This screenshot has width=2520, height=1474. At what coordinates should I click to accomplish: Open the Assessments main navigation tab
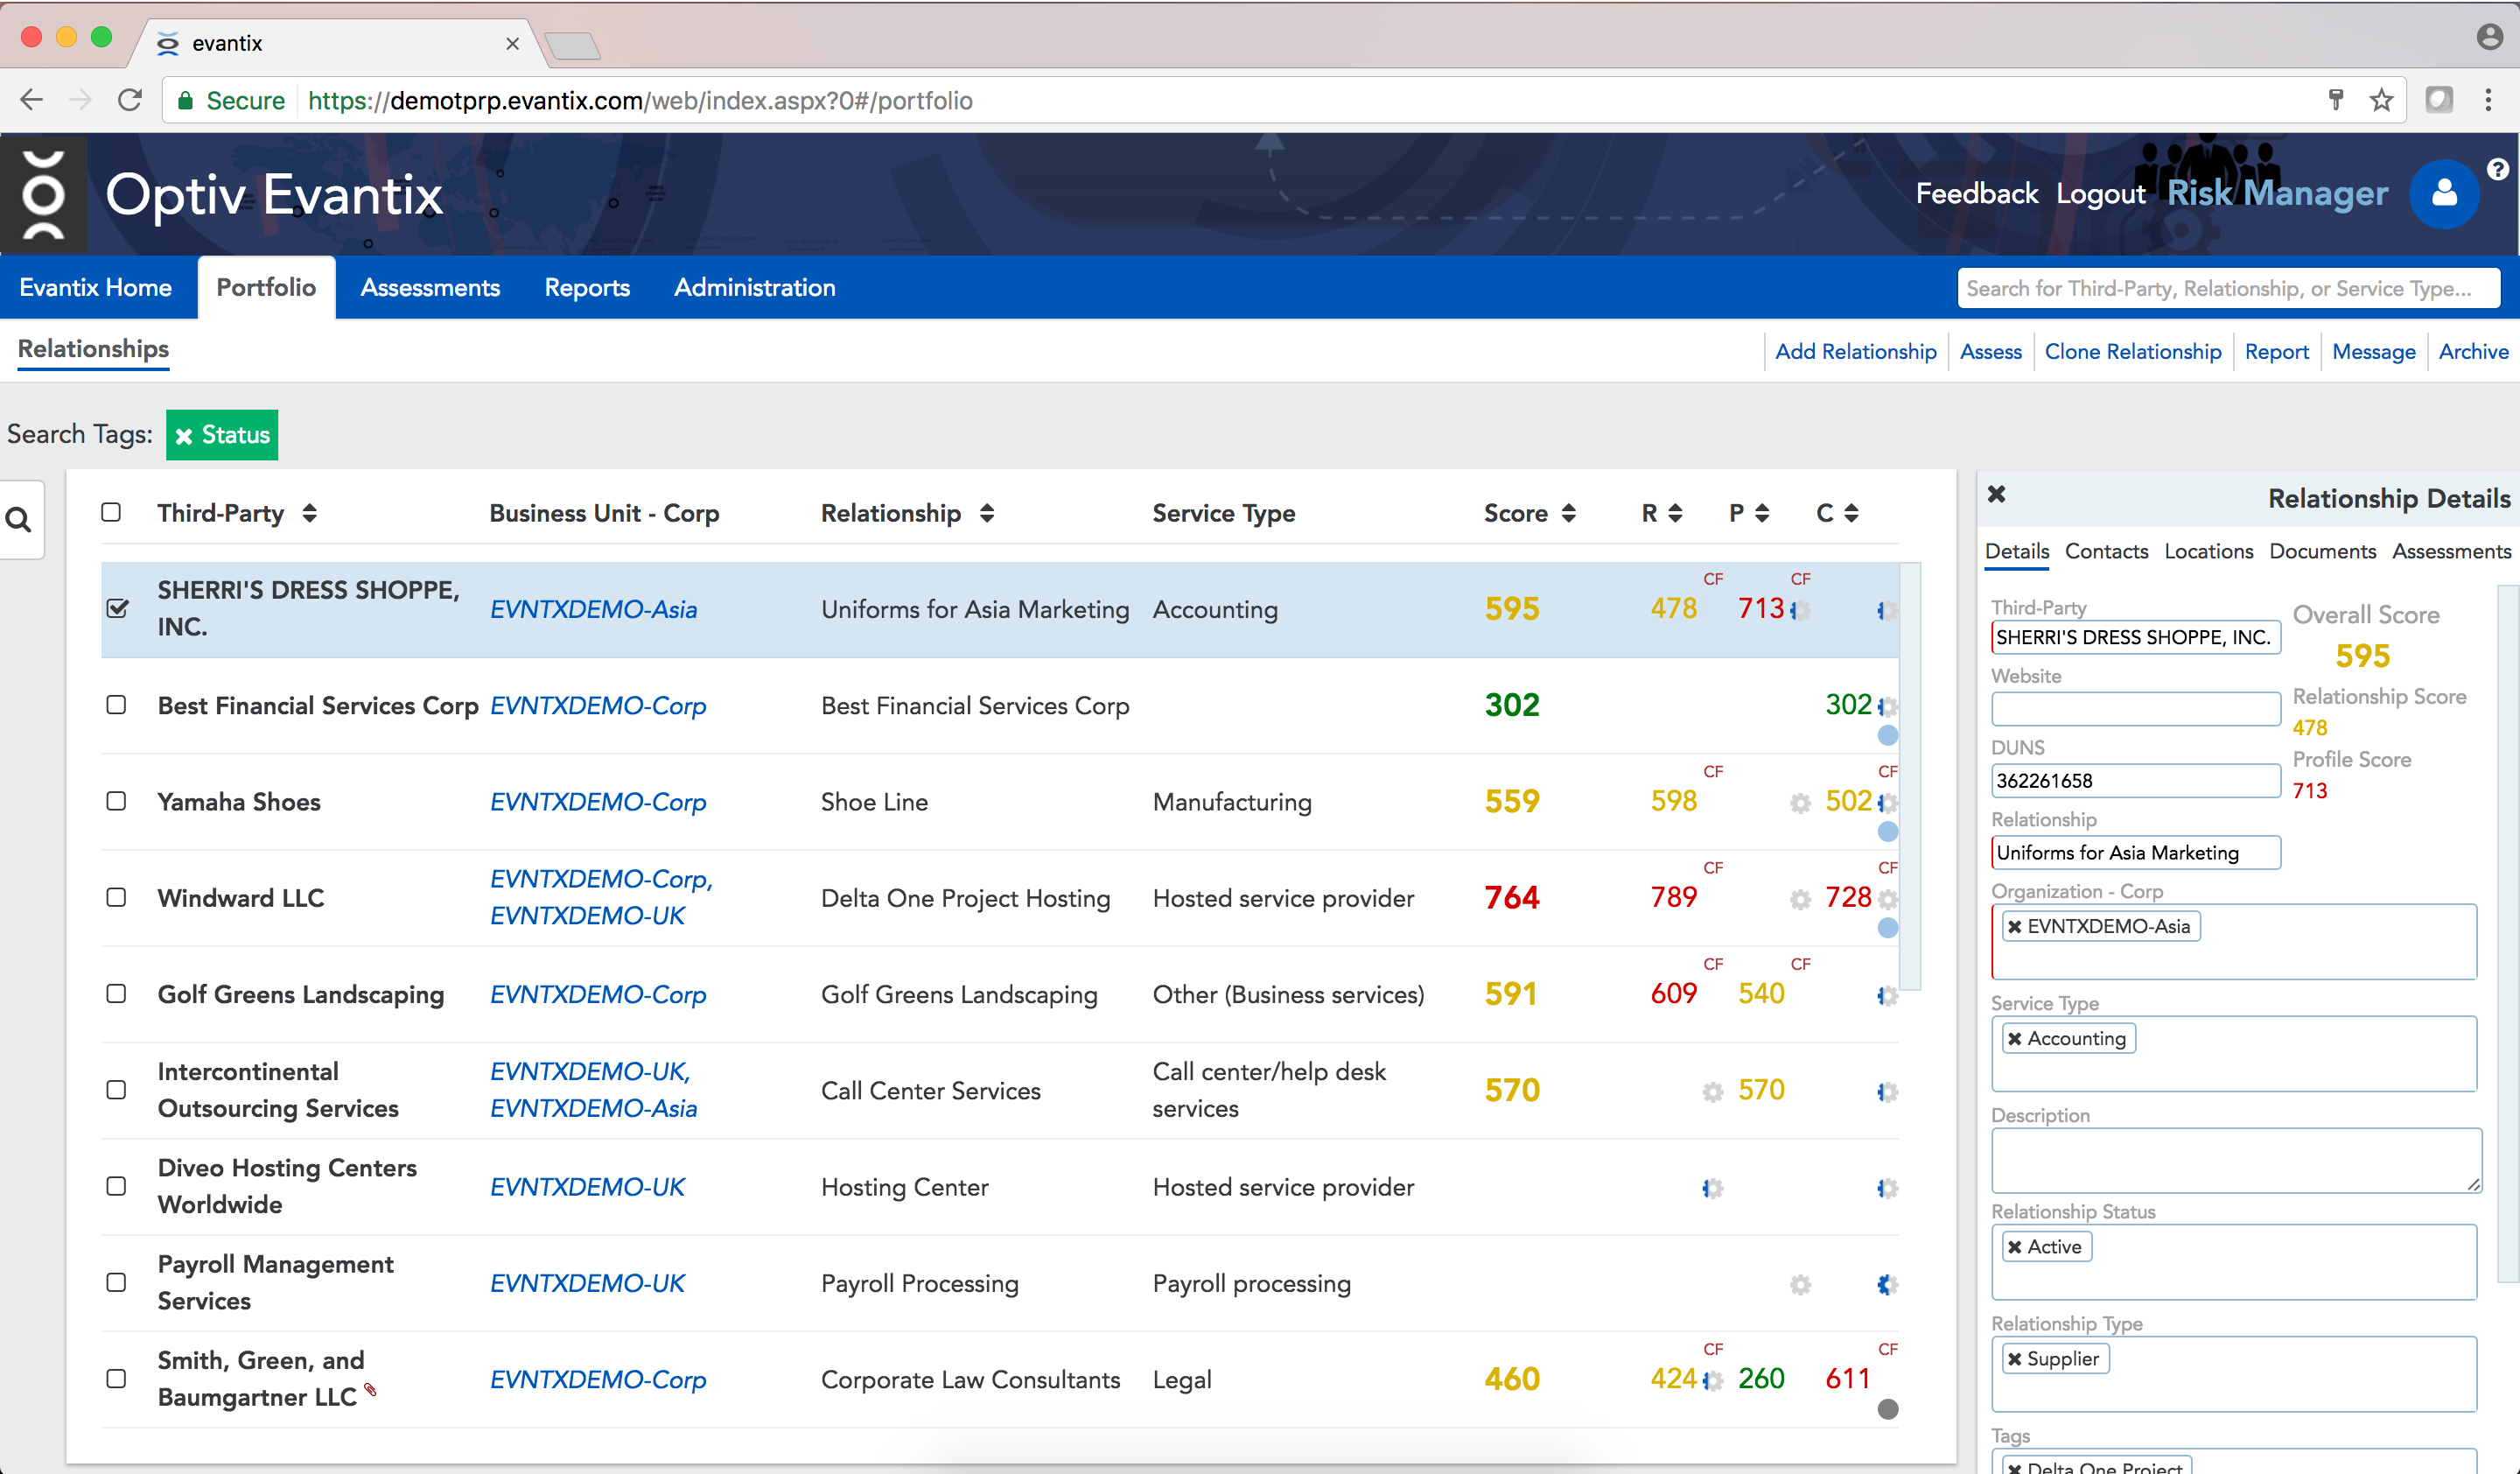tap(430, 288)
